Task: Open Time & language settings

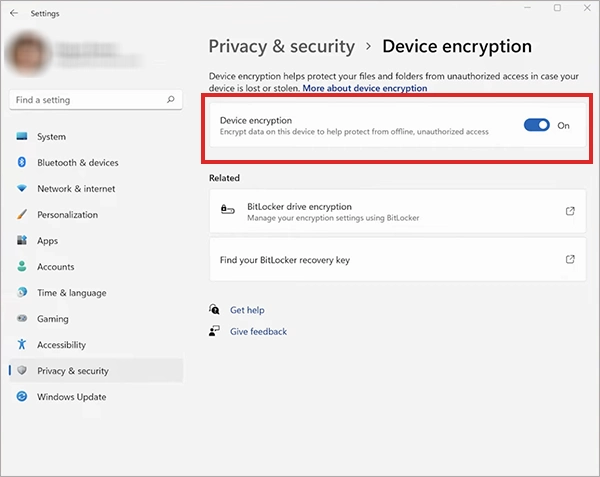Action: tap(96, 293)
